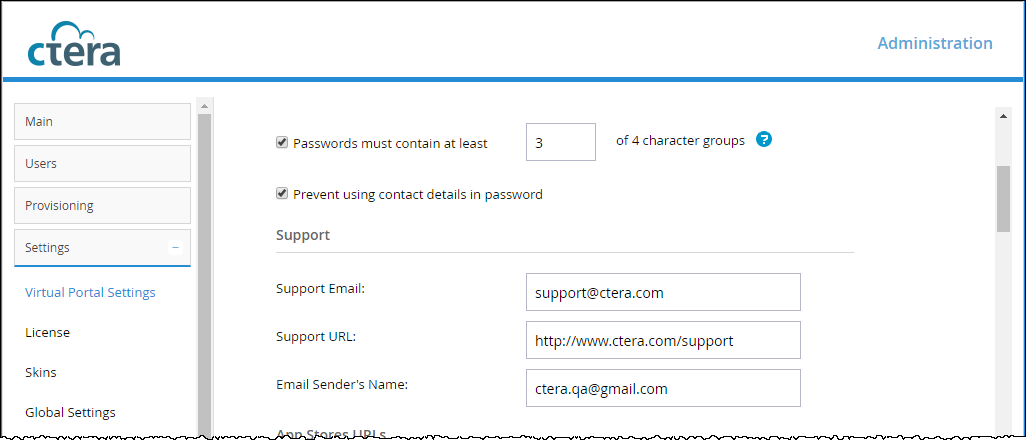This screenshot has height=442, width=1026.
Task: Click the CTERA cloud logo
Action: pyautogui.click(x=74, y=44)
